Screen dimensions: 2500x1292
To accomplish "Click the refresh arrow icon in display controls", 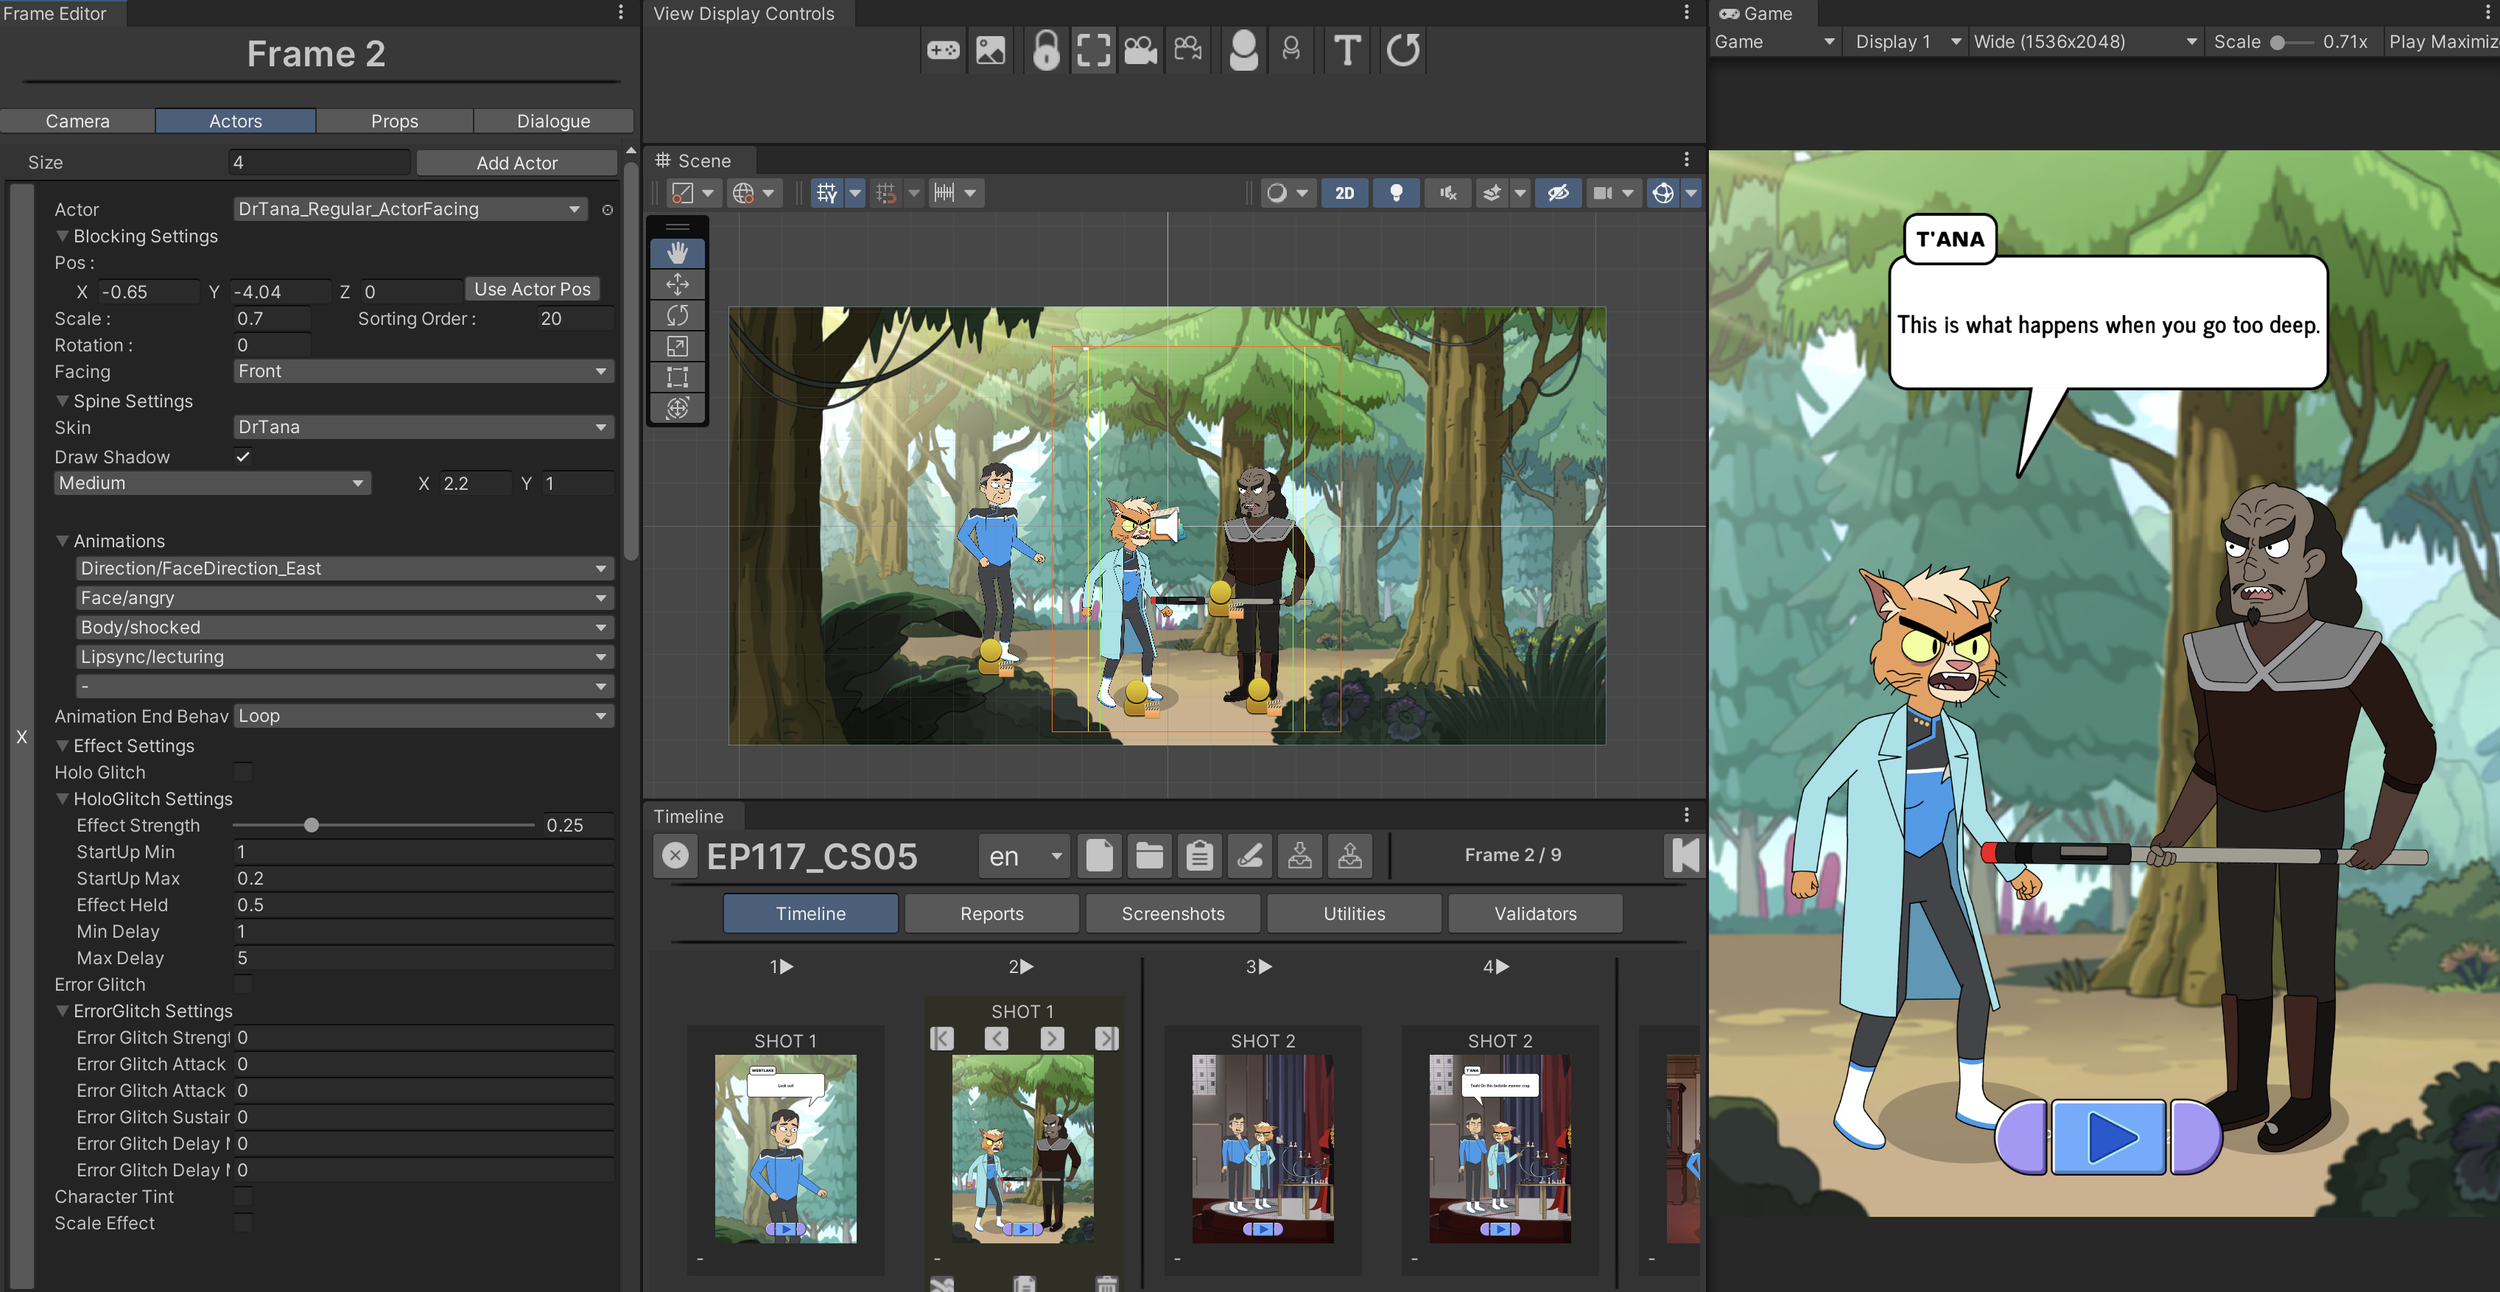I will pyautogui.click(x=1403, y=50).
